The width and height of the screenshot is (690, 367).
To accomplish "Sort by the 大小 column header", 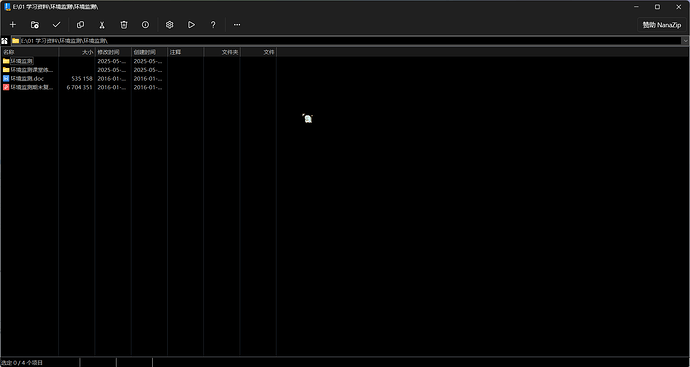I will 77,52.
